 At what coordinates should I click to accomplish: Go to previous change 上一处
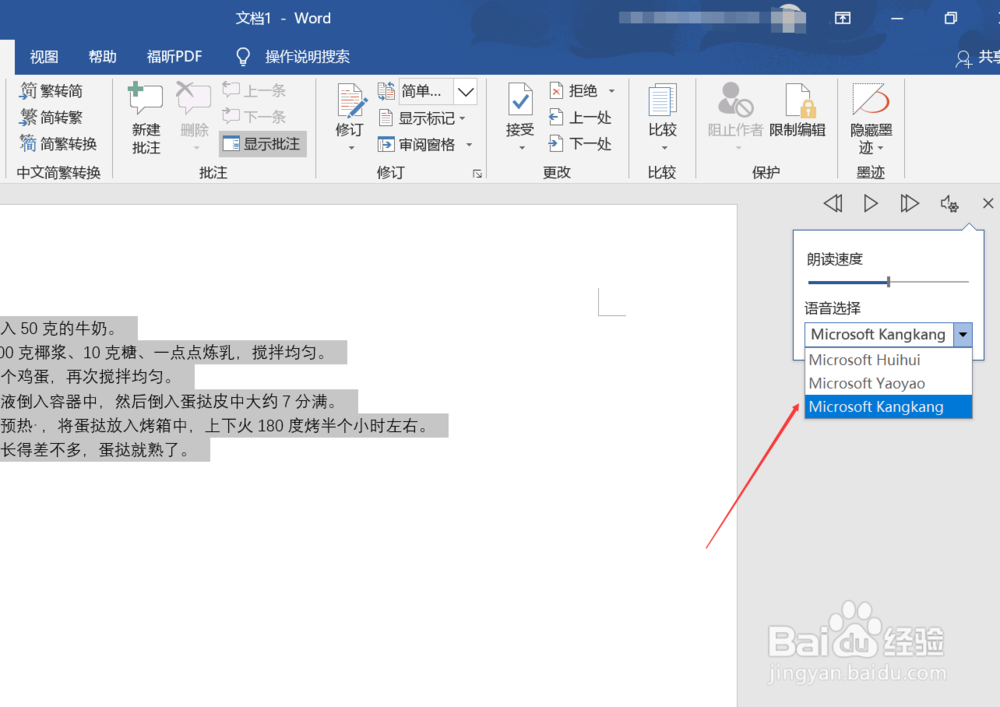pos(580,117)
